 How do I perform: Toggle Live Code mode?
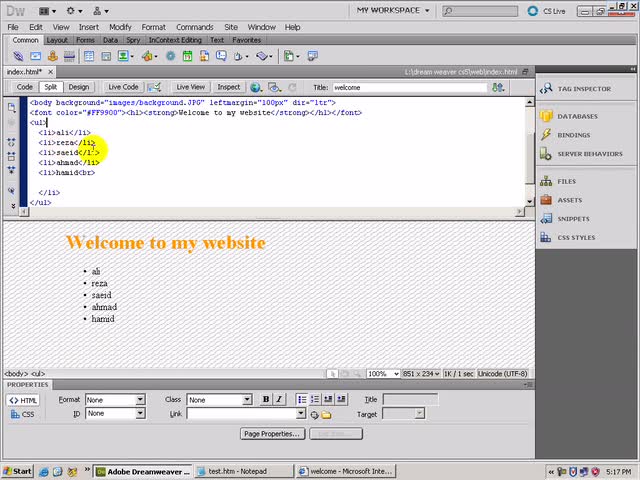123,87
